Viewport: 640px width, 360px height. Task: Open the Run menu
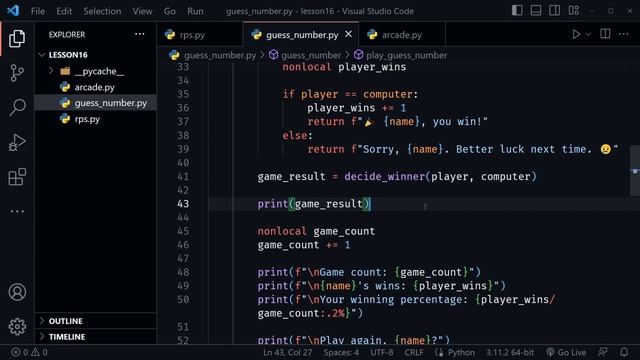point(195,11)
